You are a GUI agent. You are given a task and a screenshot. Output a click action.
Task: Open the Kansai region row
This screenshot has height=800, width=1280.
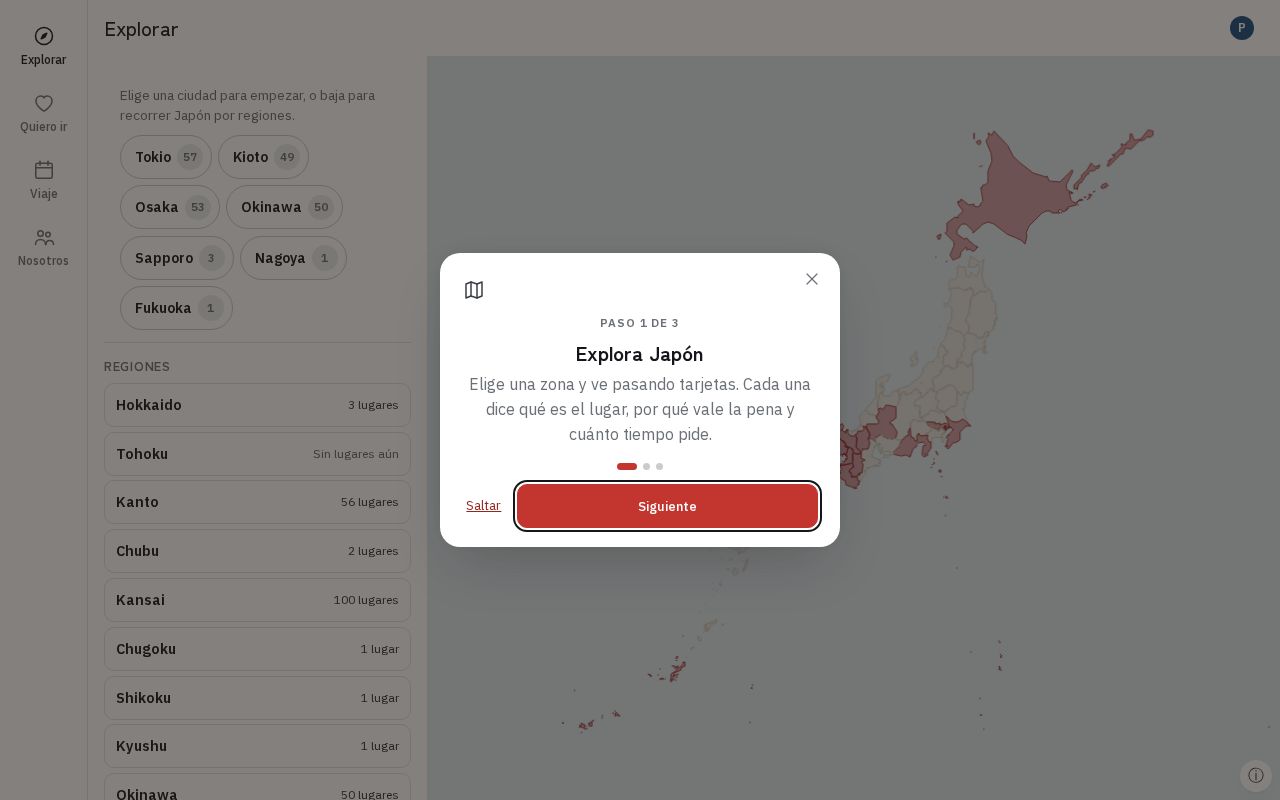point(257,600)
